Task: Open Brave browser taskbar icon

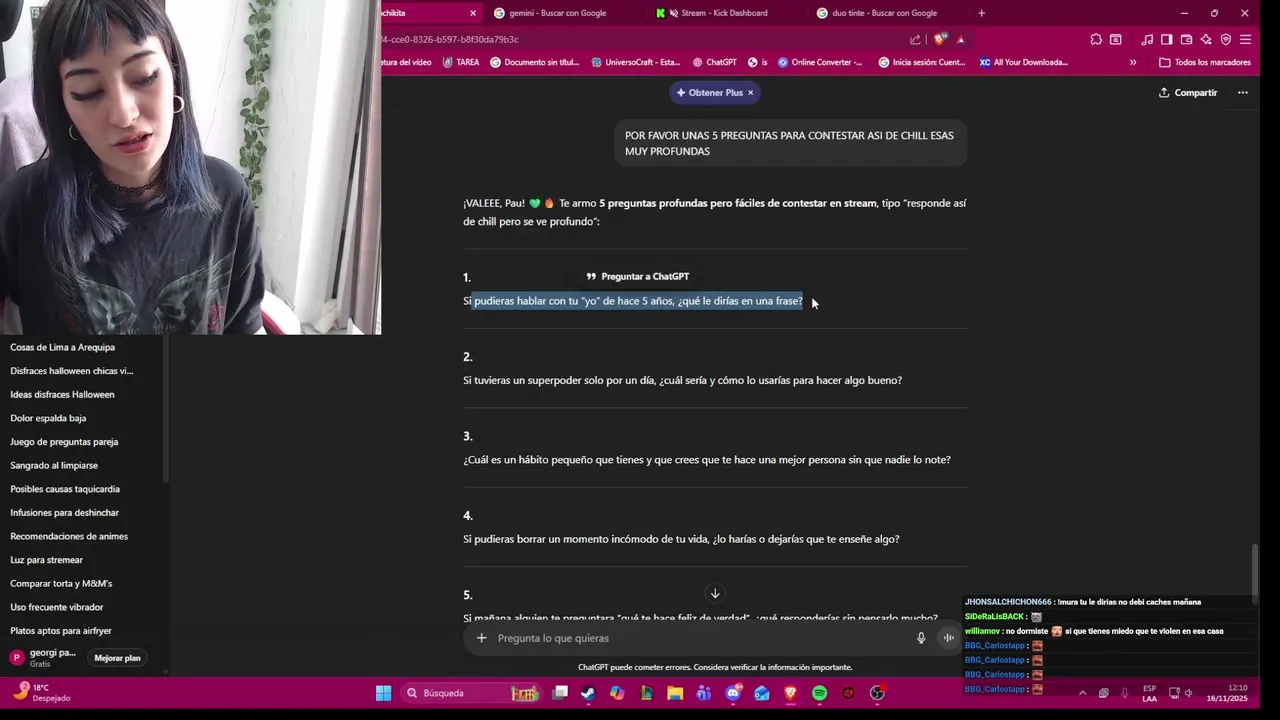Action: (791, 693)
